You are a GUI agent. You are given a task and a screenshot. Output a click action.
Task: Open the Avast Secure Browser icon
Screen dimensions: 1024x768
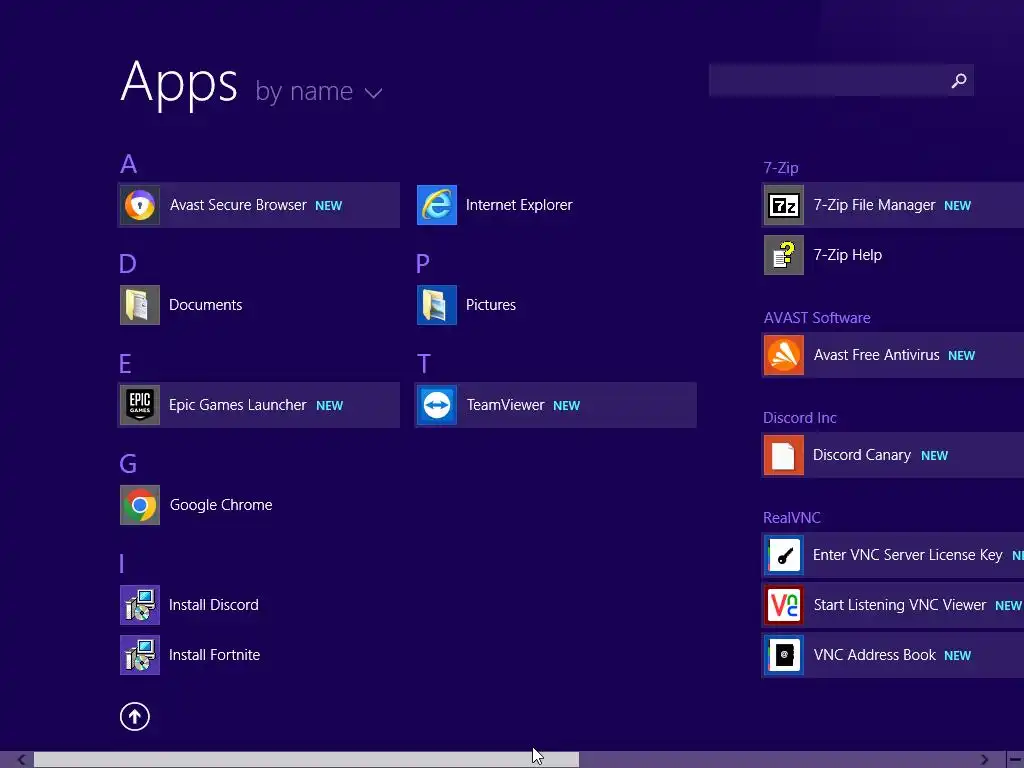tap(140, 205)
